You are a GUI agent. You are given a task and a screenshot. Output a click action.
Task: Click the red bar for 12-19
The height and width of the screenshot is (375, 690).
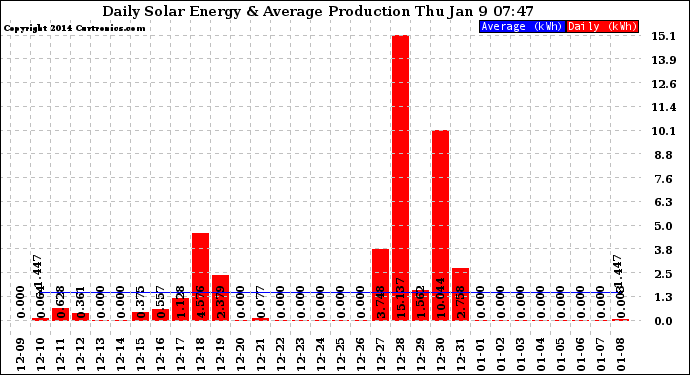[220, 298]
